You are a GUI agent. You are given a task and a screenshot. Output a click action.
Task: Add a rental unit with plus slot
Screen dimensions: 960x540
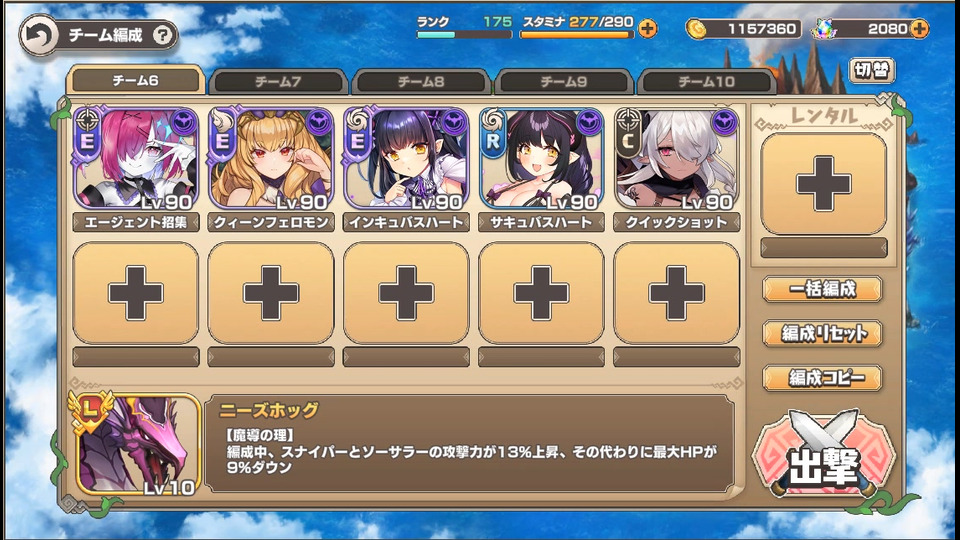coord(823,184)
